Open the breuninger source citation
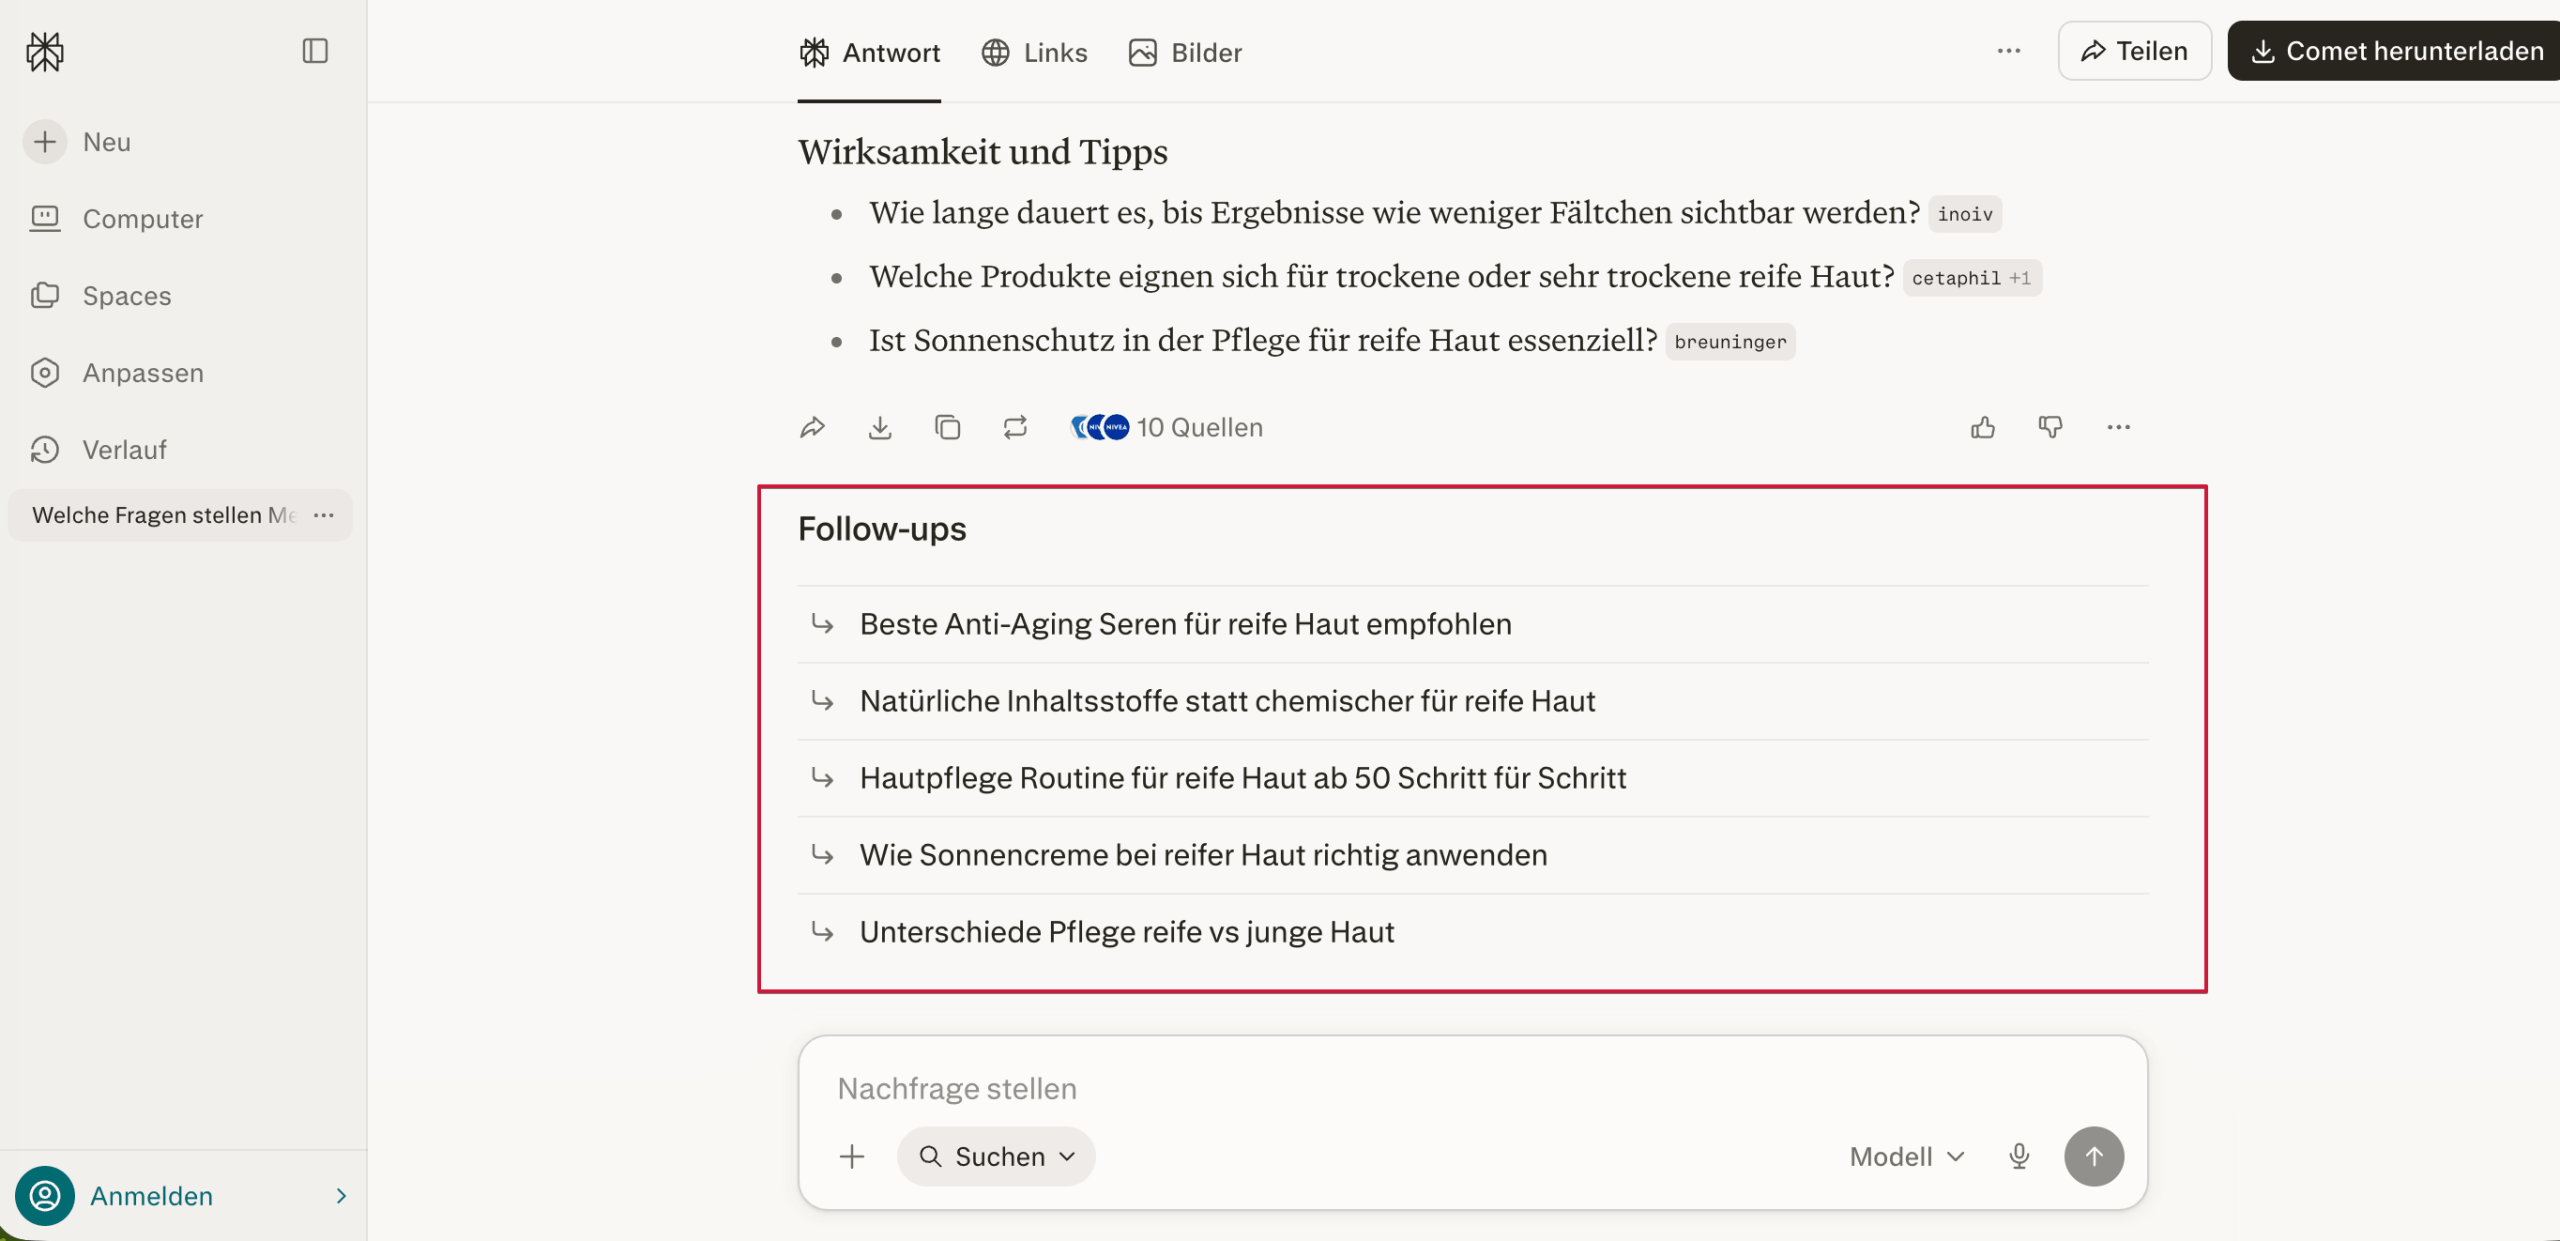The width and height of the screenshot is (2560, 1241). (x=1730, y=342)
